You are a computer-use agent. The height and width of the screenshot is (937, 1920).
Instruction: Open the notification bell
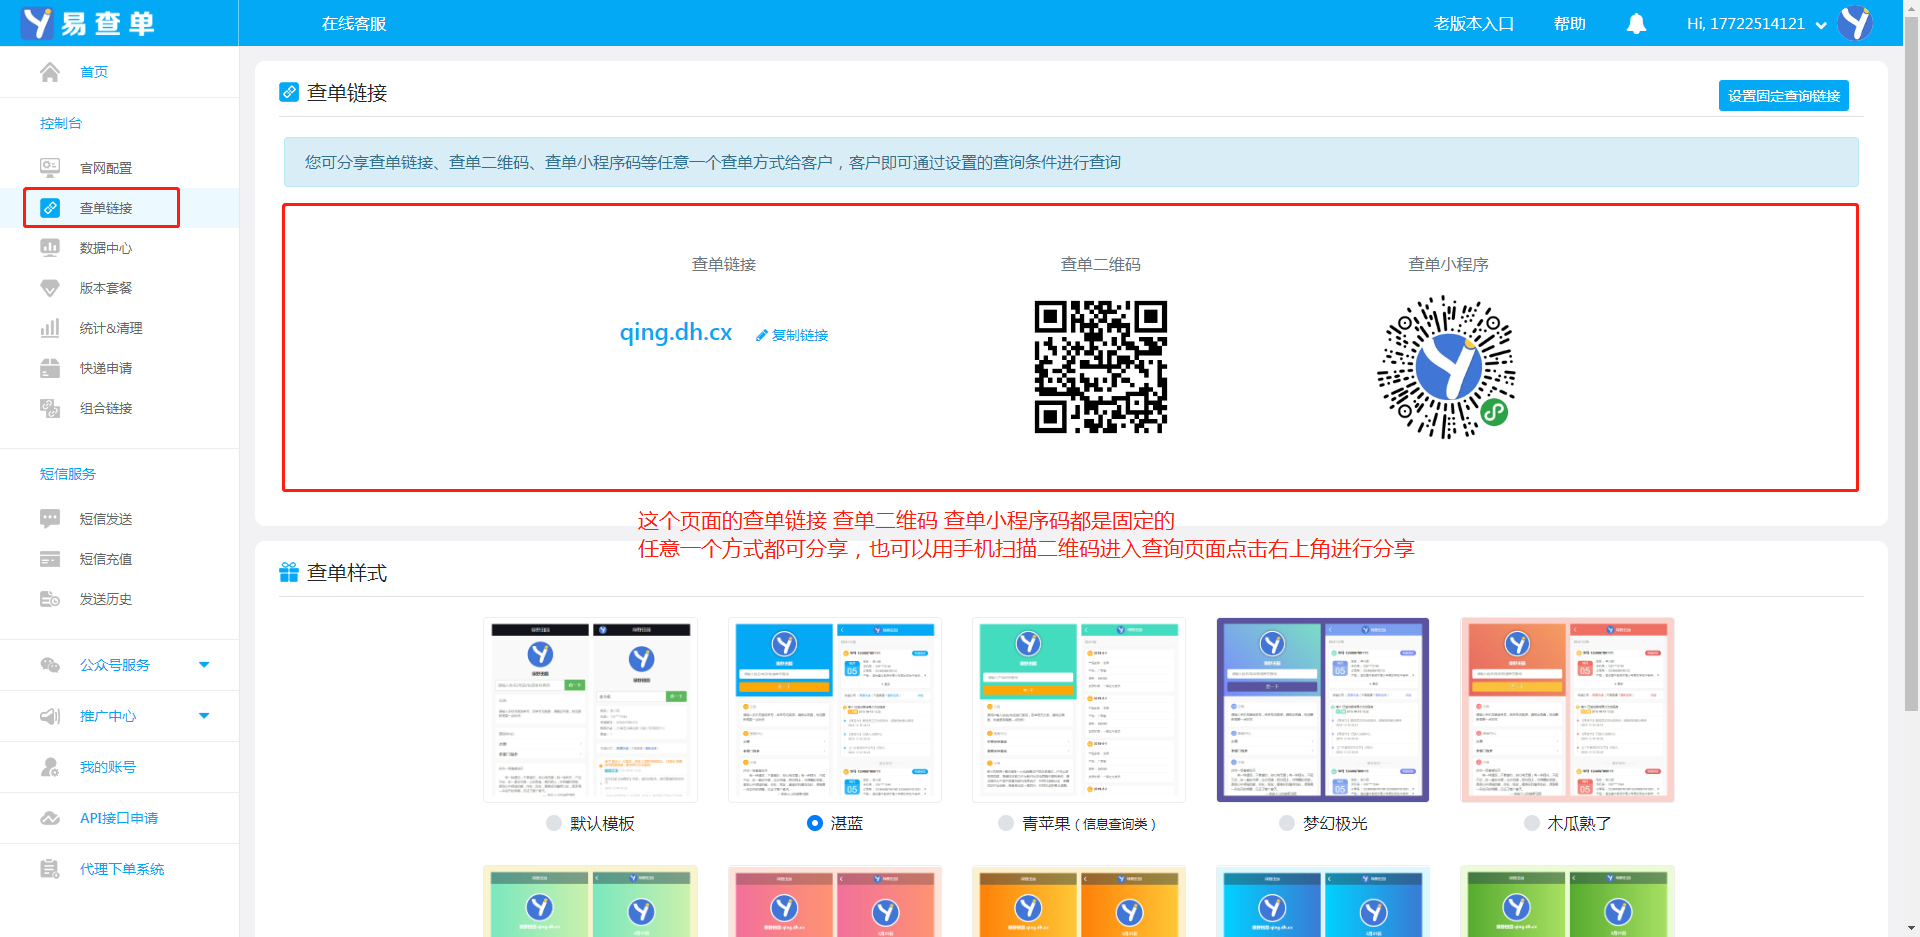point(1636,24)
